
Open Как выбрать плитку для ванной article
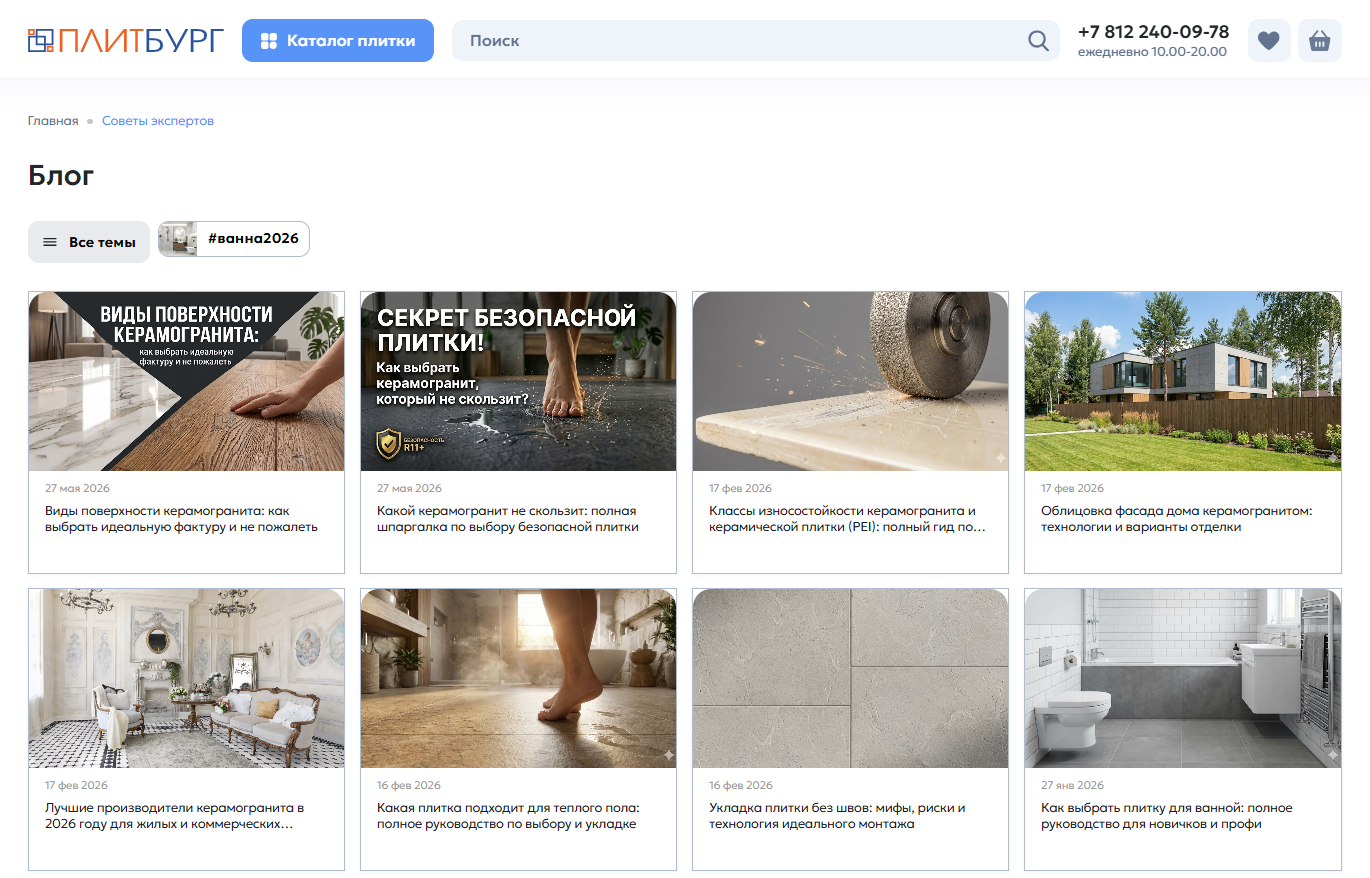point(1182,729)
